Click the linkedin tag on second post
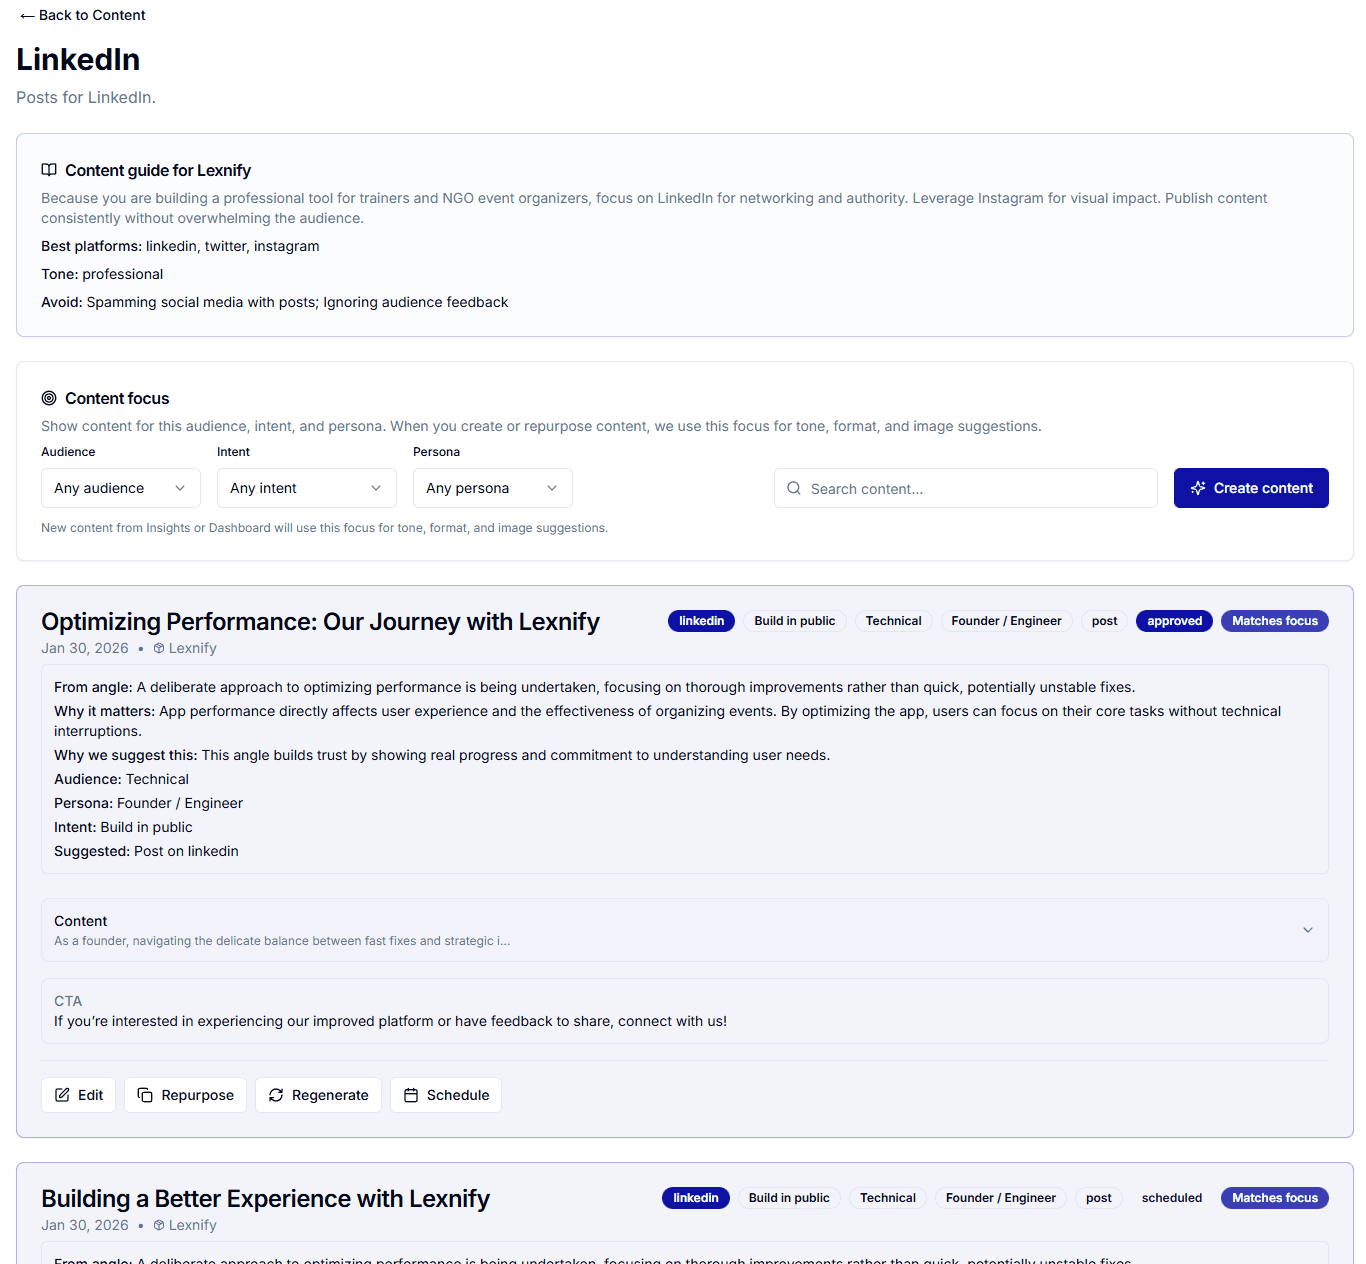Screen dimensions: 1366x1264 click(696, 1197)
